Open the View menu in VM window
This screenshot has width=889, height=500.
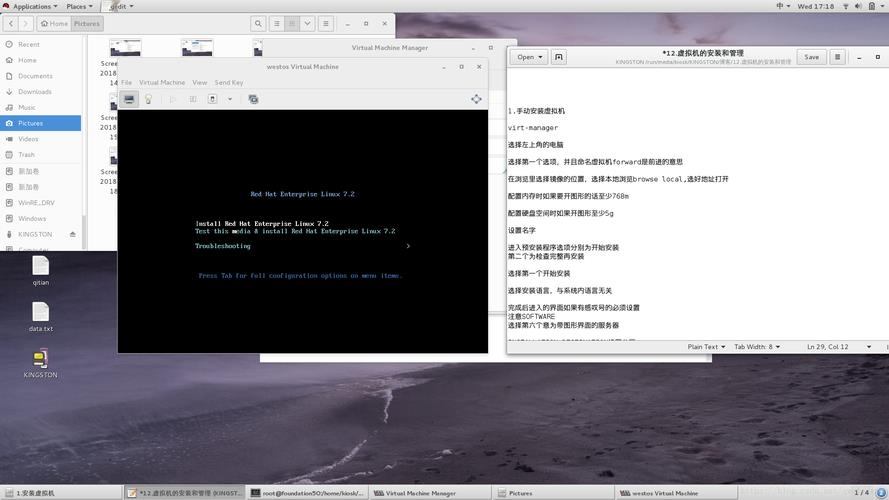[200, 82]
